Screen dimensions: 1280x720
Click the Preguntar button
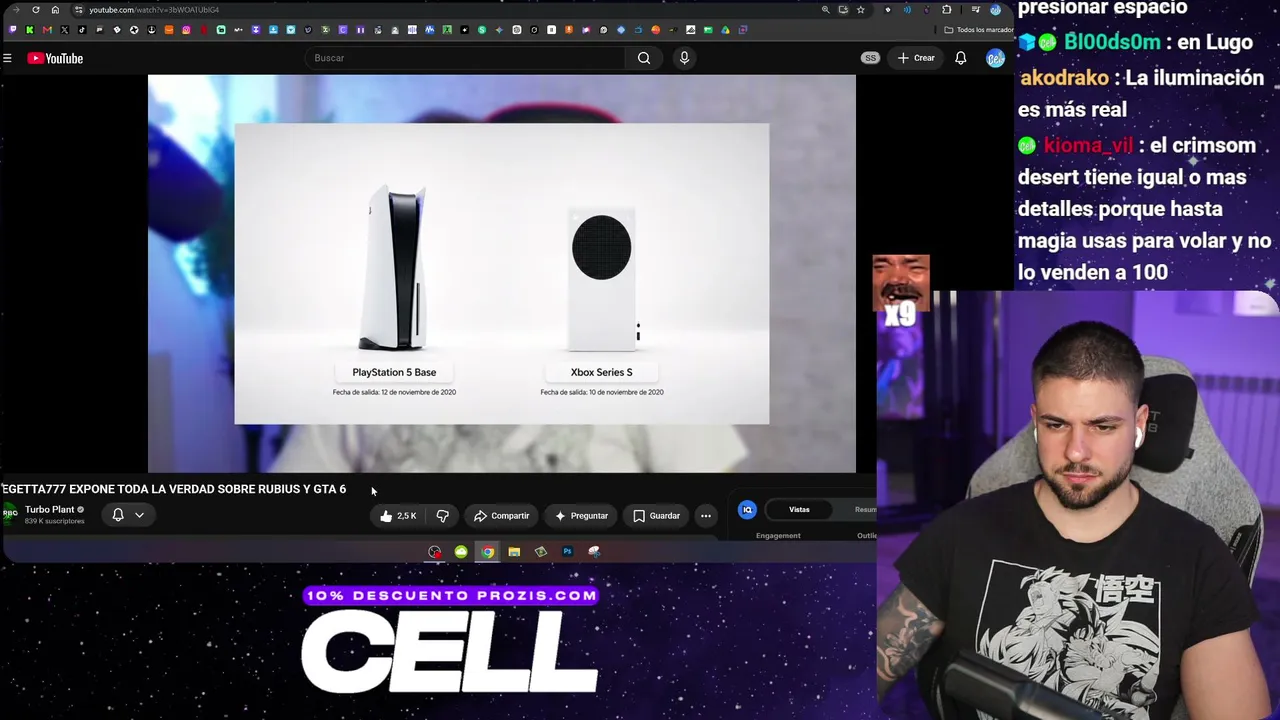point(581,516)
